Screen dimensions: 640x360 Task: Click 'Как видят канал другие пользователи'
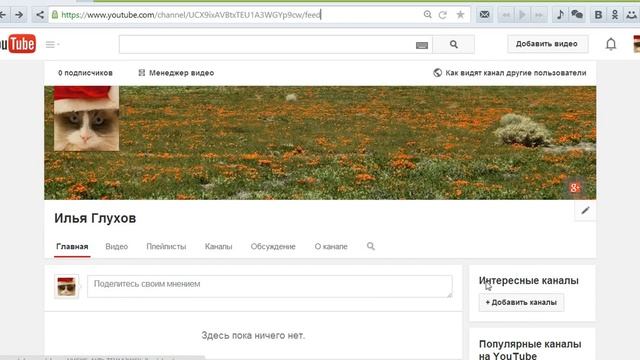tap(510, 73)
